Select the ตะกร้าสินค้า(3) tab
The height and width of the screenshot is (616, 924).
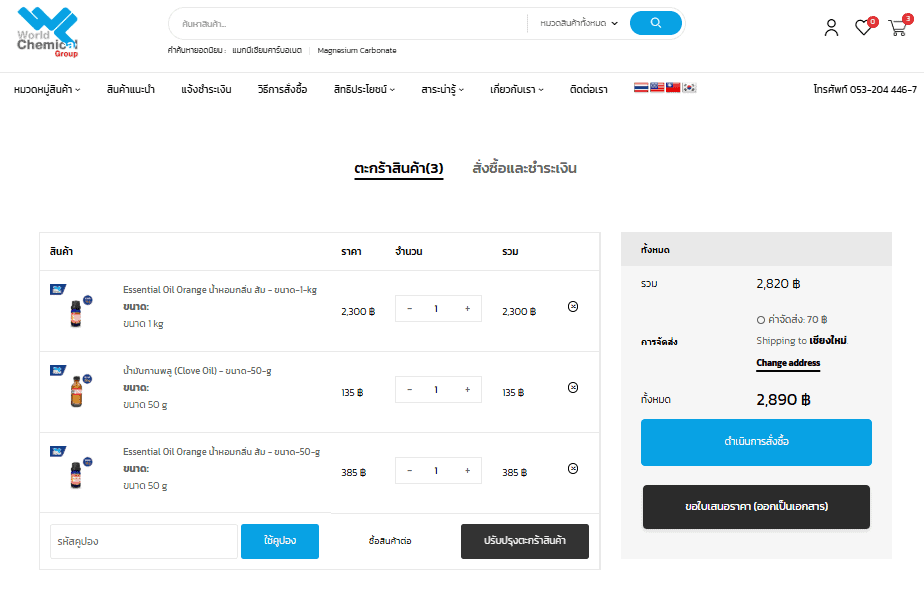[399, 169]
